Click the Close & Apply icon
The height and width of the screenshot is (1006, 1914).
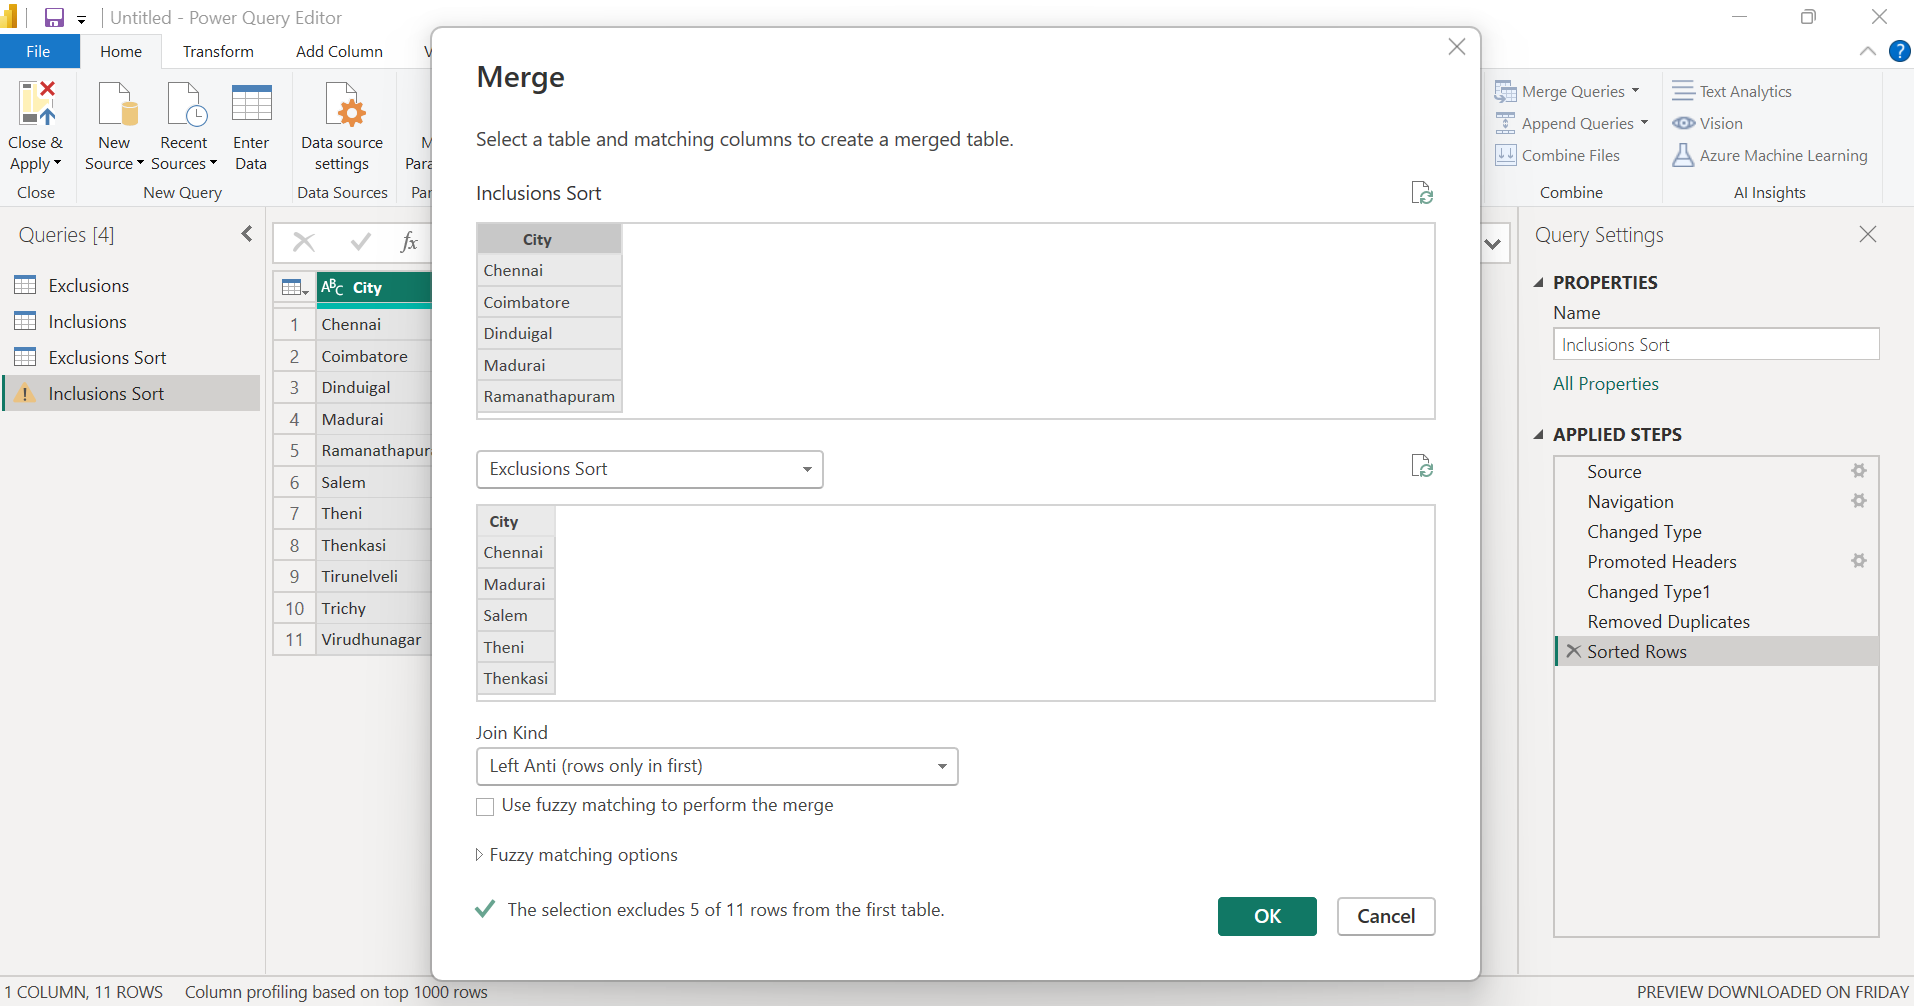pos(37,104)
